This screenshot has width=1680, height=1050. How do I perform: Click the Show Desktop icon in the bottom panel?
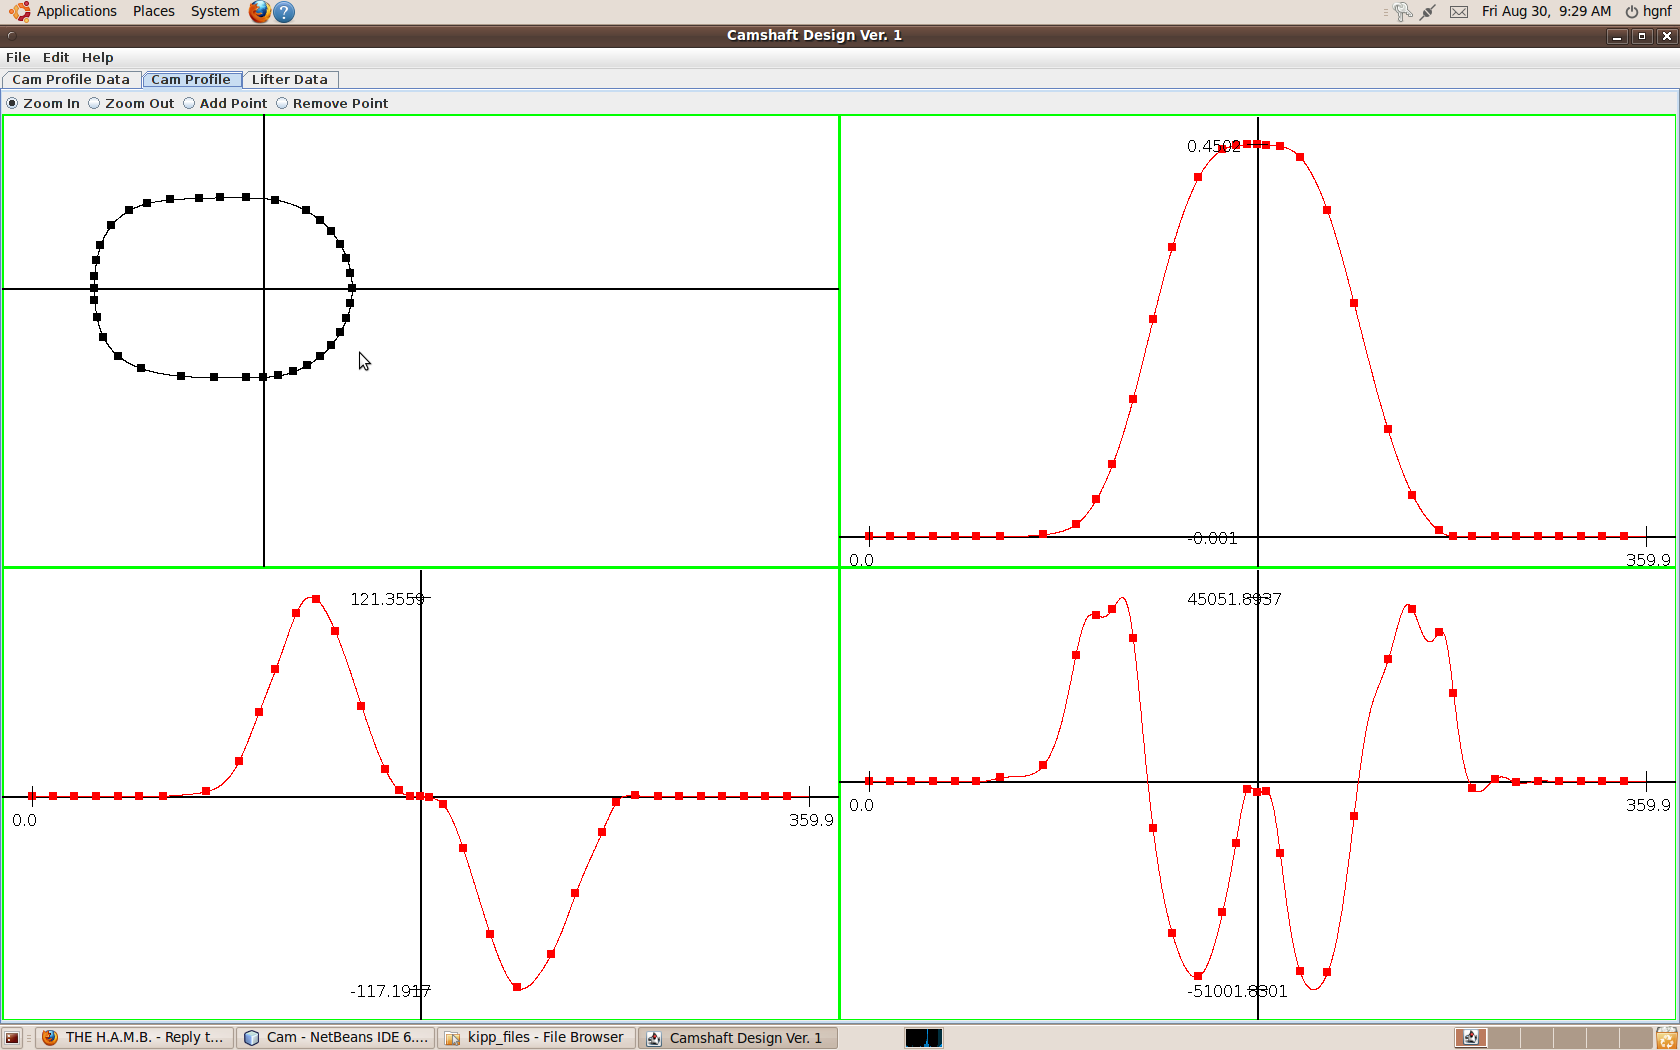click(12, 1038)
